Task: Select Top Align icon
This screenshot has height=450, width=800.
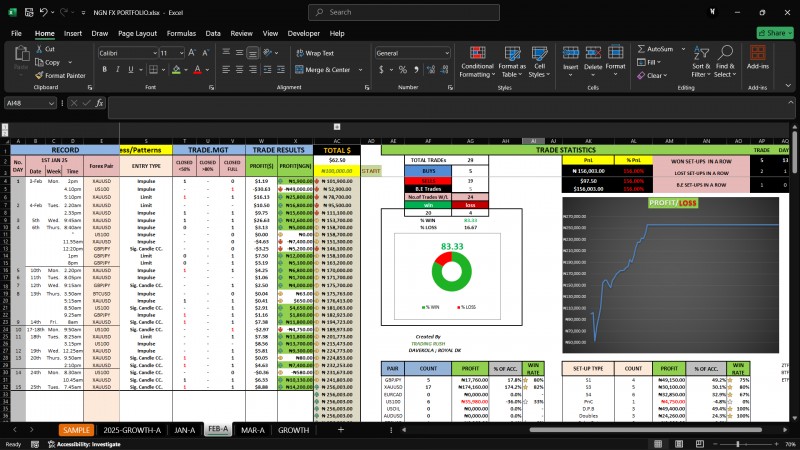Action: [226, 53]
